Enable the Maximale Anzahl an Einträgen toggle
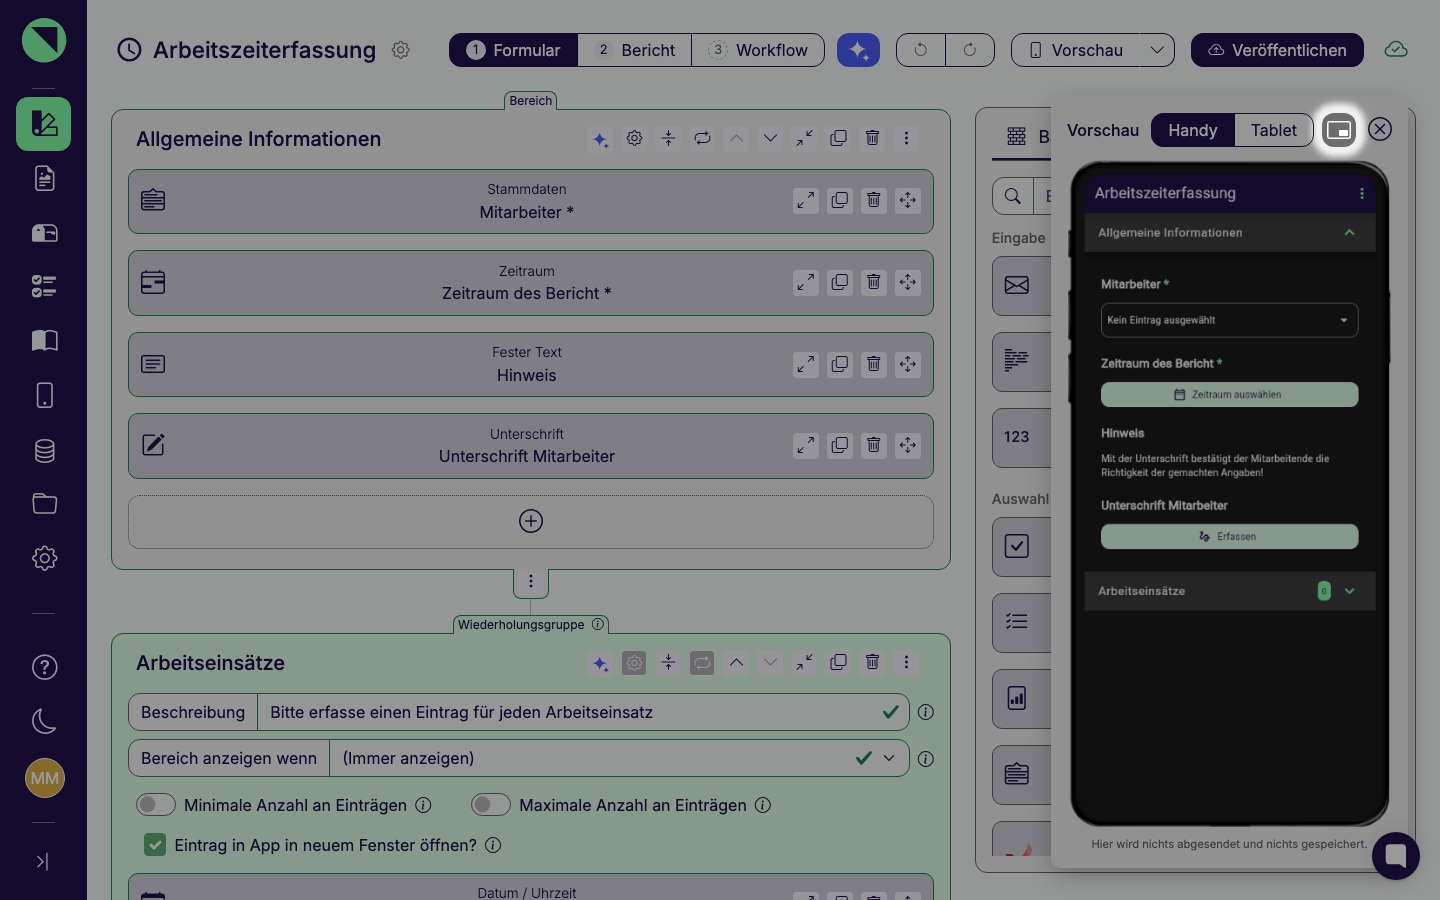Image resolution: width=1440 pixels, height=900 pixels. (x=491, y=805)
